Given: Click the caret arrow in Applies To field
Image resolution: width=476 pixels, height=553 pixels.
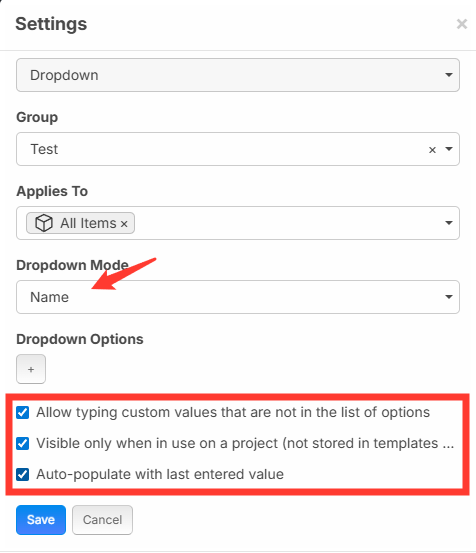Looking at the screenshot, I should pos(449,223).
